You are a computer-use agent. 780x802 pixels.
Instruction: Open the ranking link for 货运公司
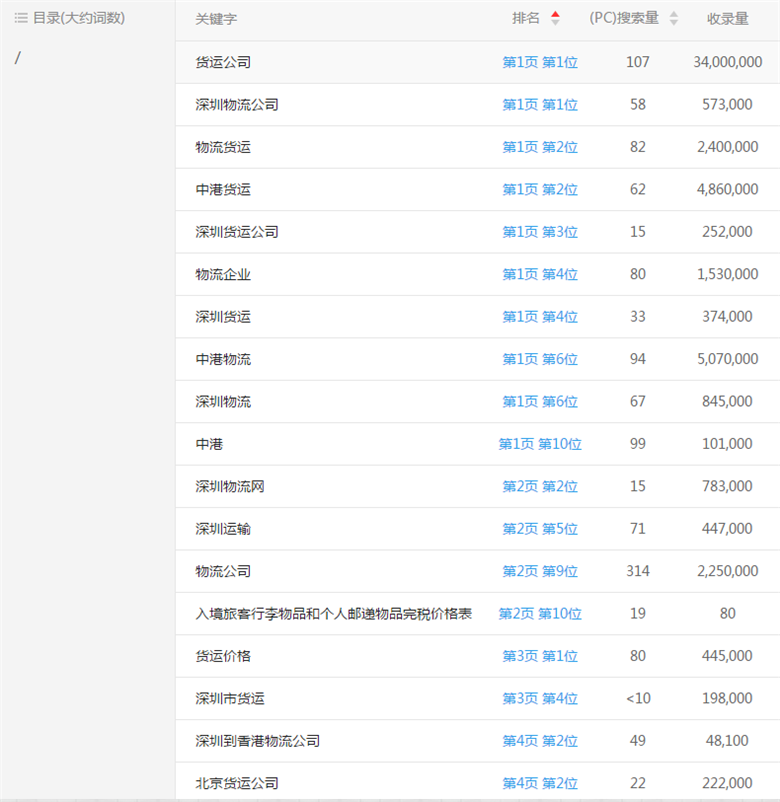click(539, 62)
